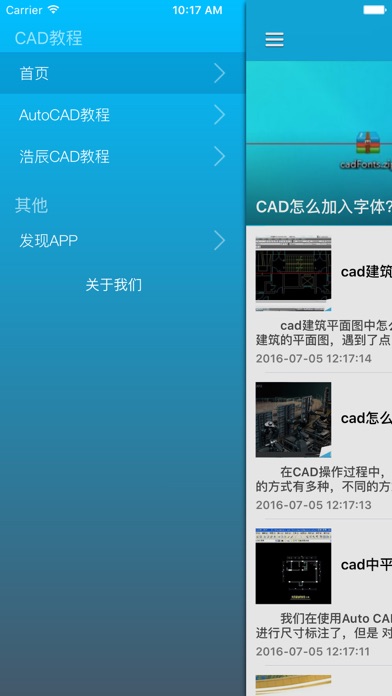Tap the chevron next to 首页
This screenshot has width=392, height=696.
(x=219, y=73)
